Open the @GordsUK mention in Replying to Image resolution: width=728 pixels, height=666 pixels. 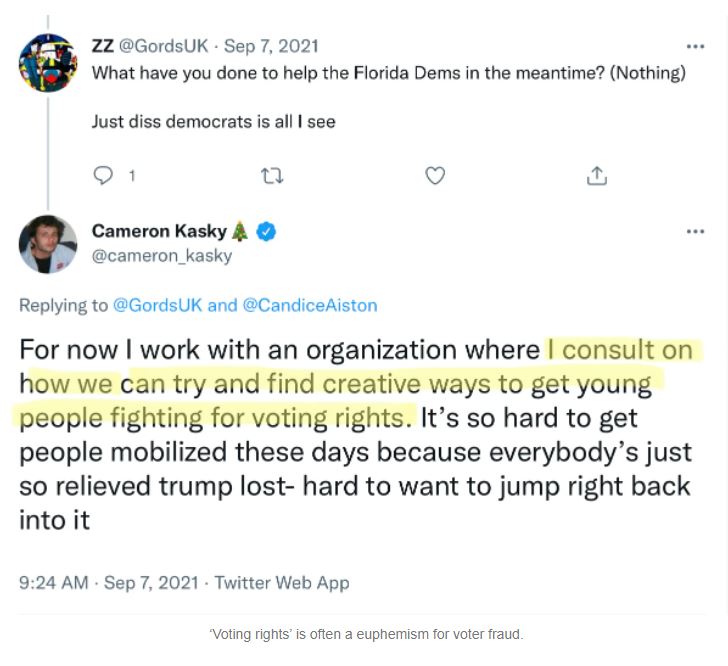coord(158,305)
